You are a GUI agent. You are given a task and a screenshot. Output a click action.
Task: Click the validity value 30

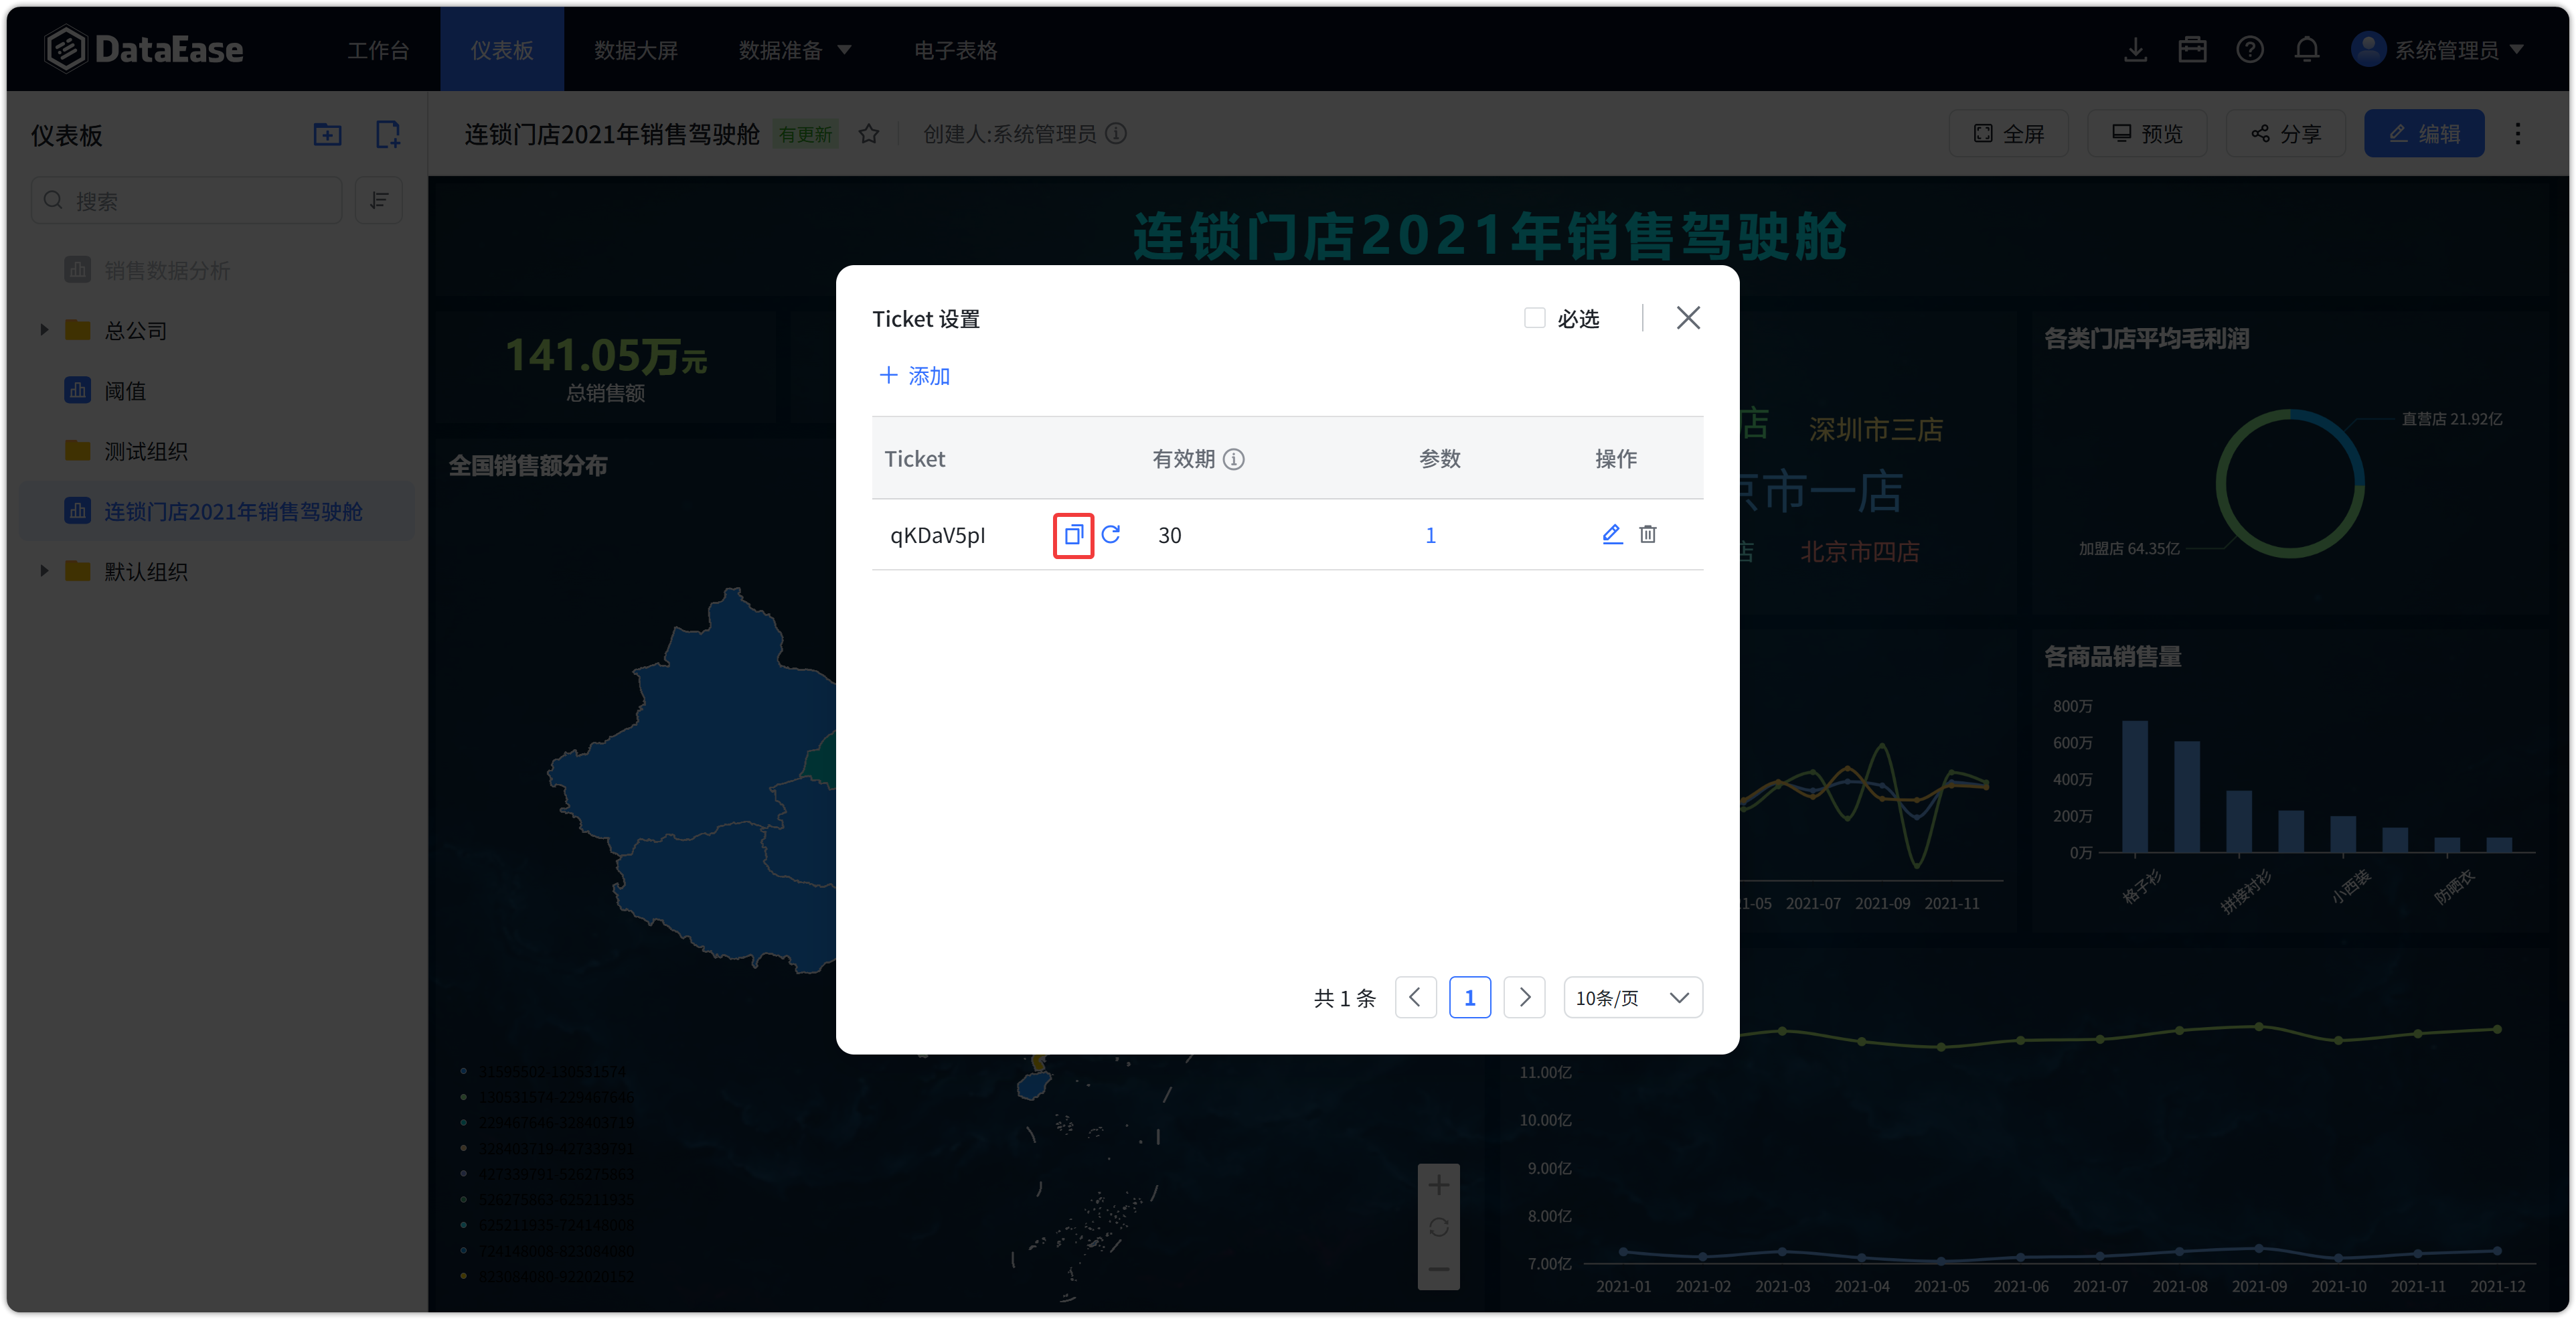click(x=1170, y=535)
